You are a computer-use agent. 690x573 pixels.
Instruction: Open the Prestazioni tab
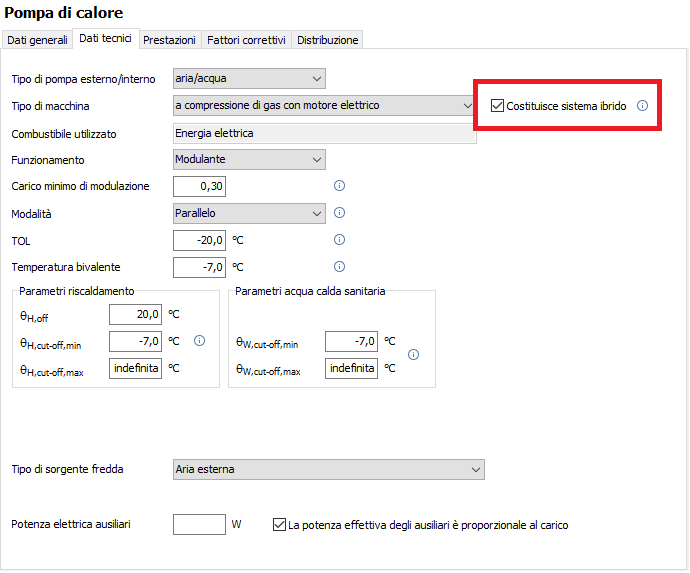pyautogui.click(x=169, y=40)
